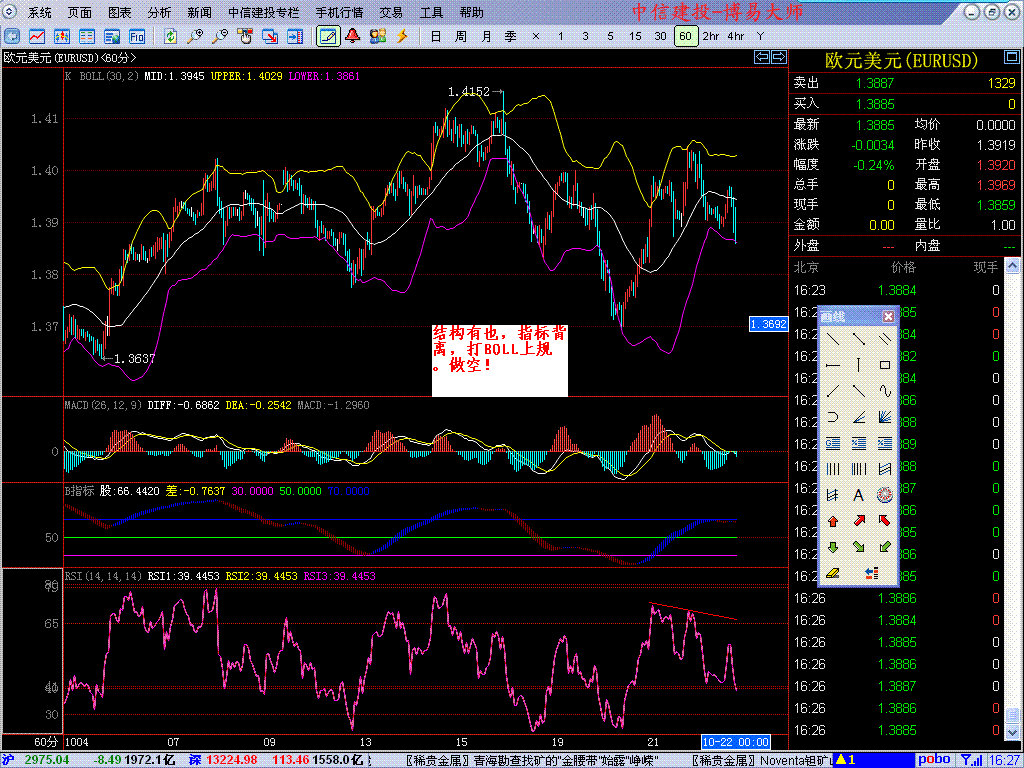Click the quote panel maximize icon

tap(1011, 58)
